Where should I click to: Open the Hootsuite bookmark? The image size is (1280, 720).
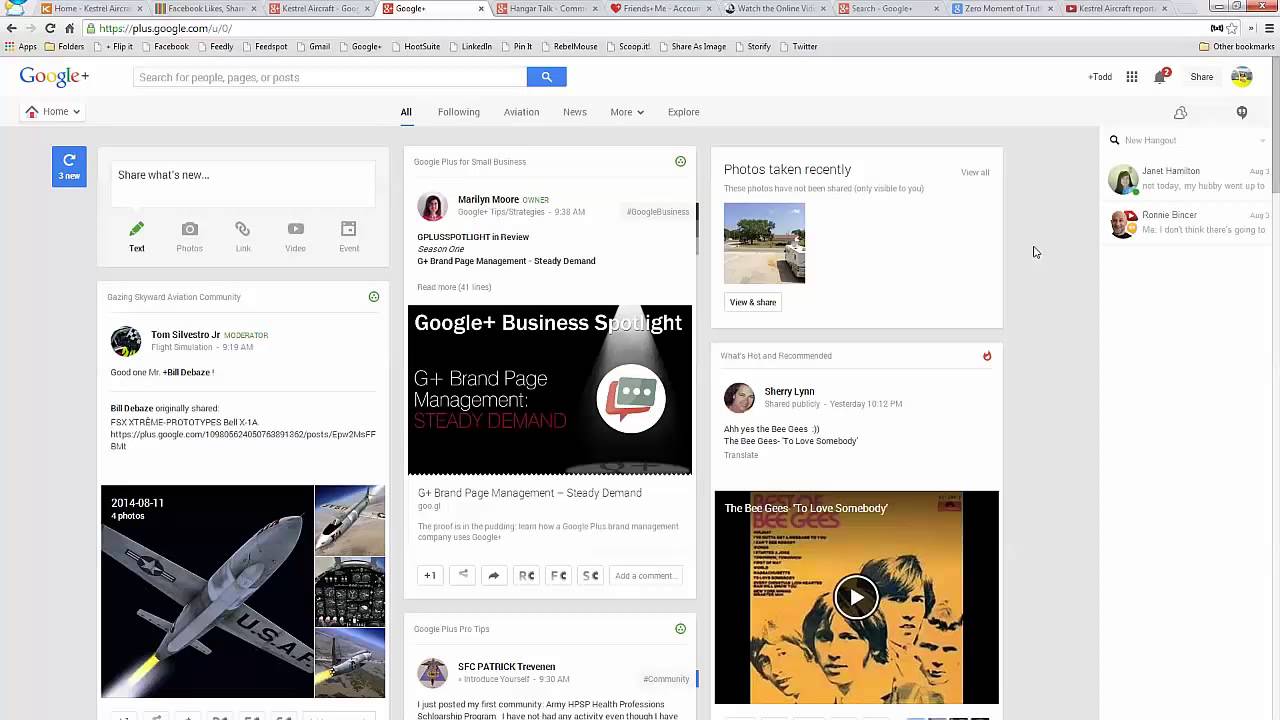point(419,46)
